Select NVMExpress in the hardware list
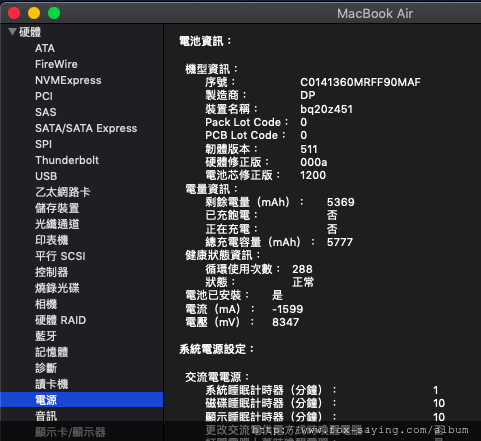This screenshot has height=441, width=481. (x=68, y=80)
